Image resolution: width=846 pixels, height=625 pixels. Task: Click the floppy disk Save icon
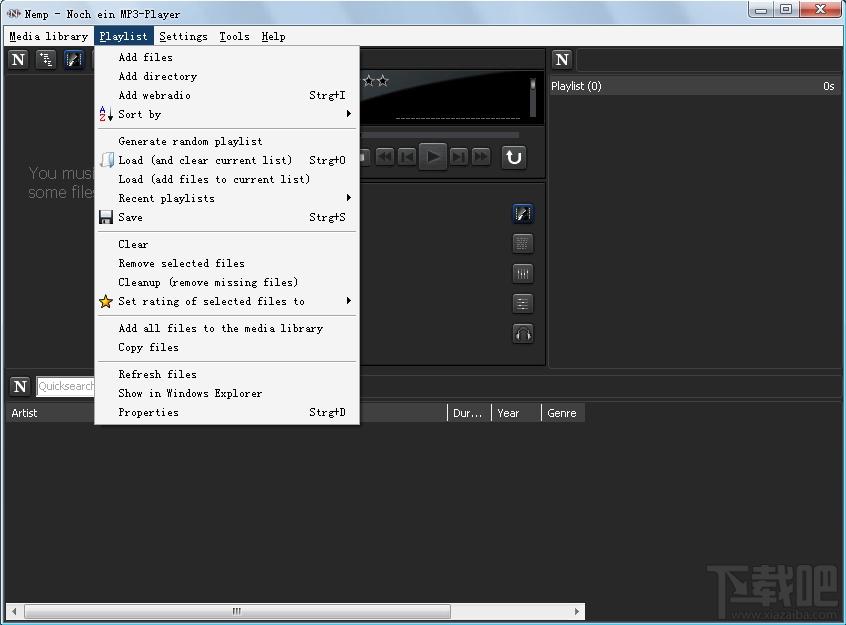coord(106,217)
